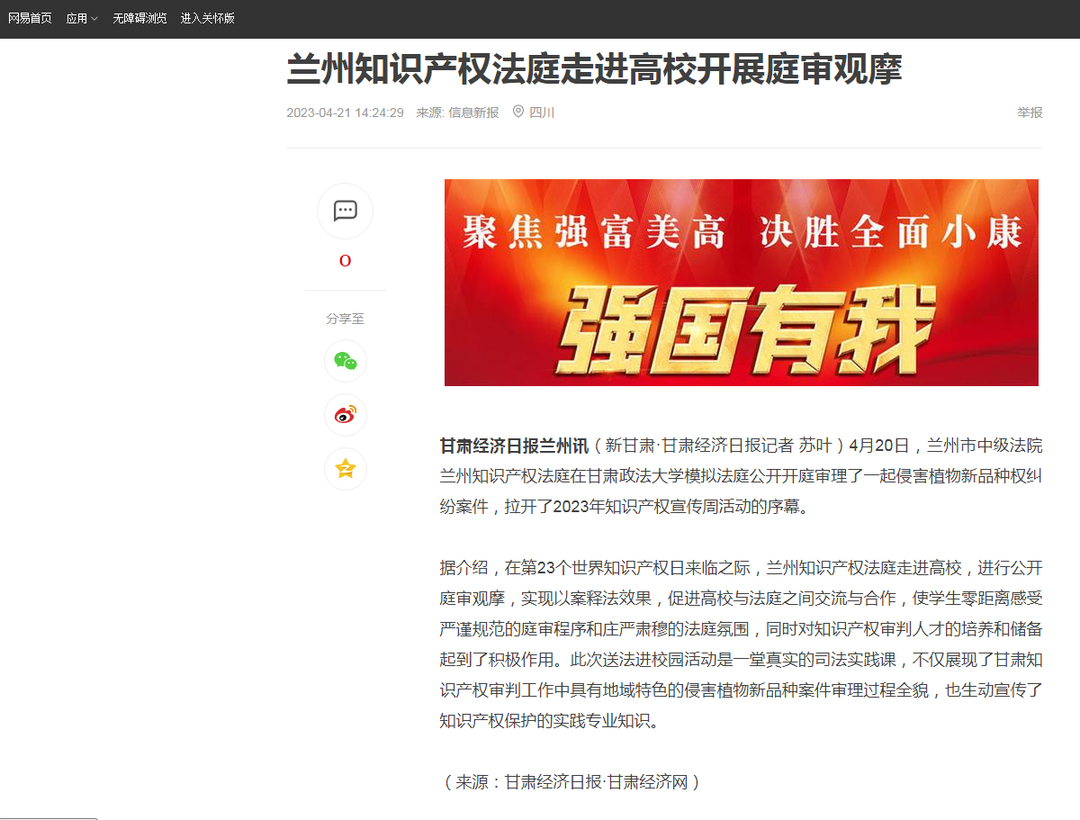Select the article headline 兰州知识产权法庭走进高校开展庭审观摩
1080x820 pixels.
tap(594, 69)
